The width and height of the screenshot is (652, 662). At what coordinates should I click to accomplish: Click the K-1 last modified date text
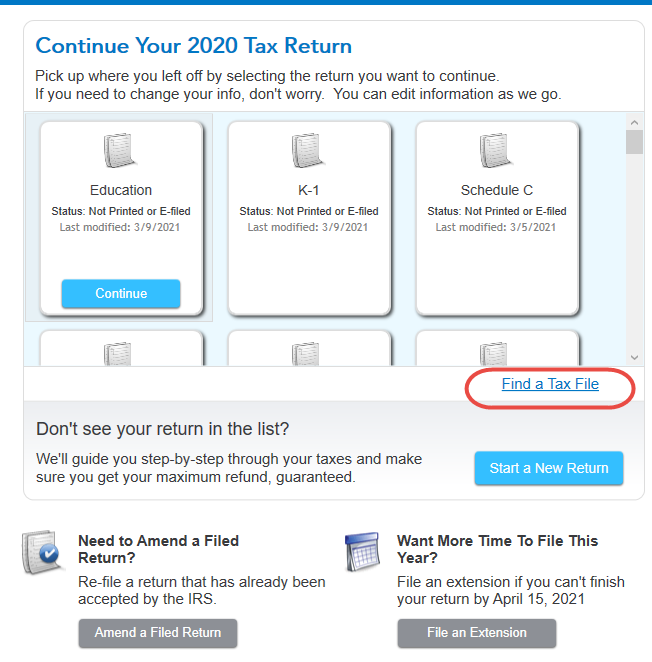click(x=309, y=227)
